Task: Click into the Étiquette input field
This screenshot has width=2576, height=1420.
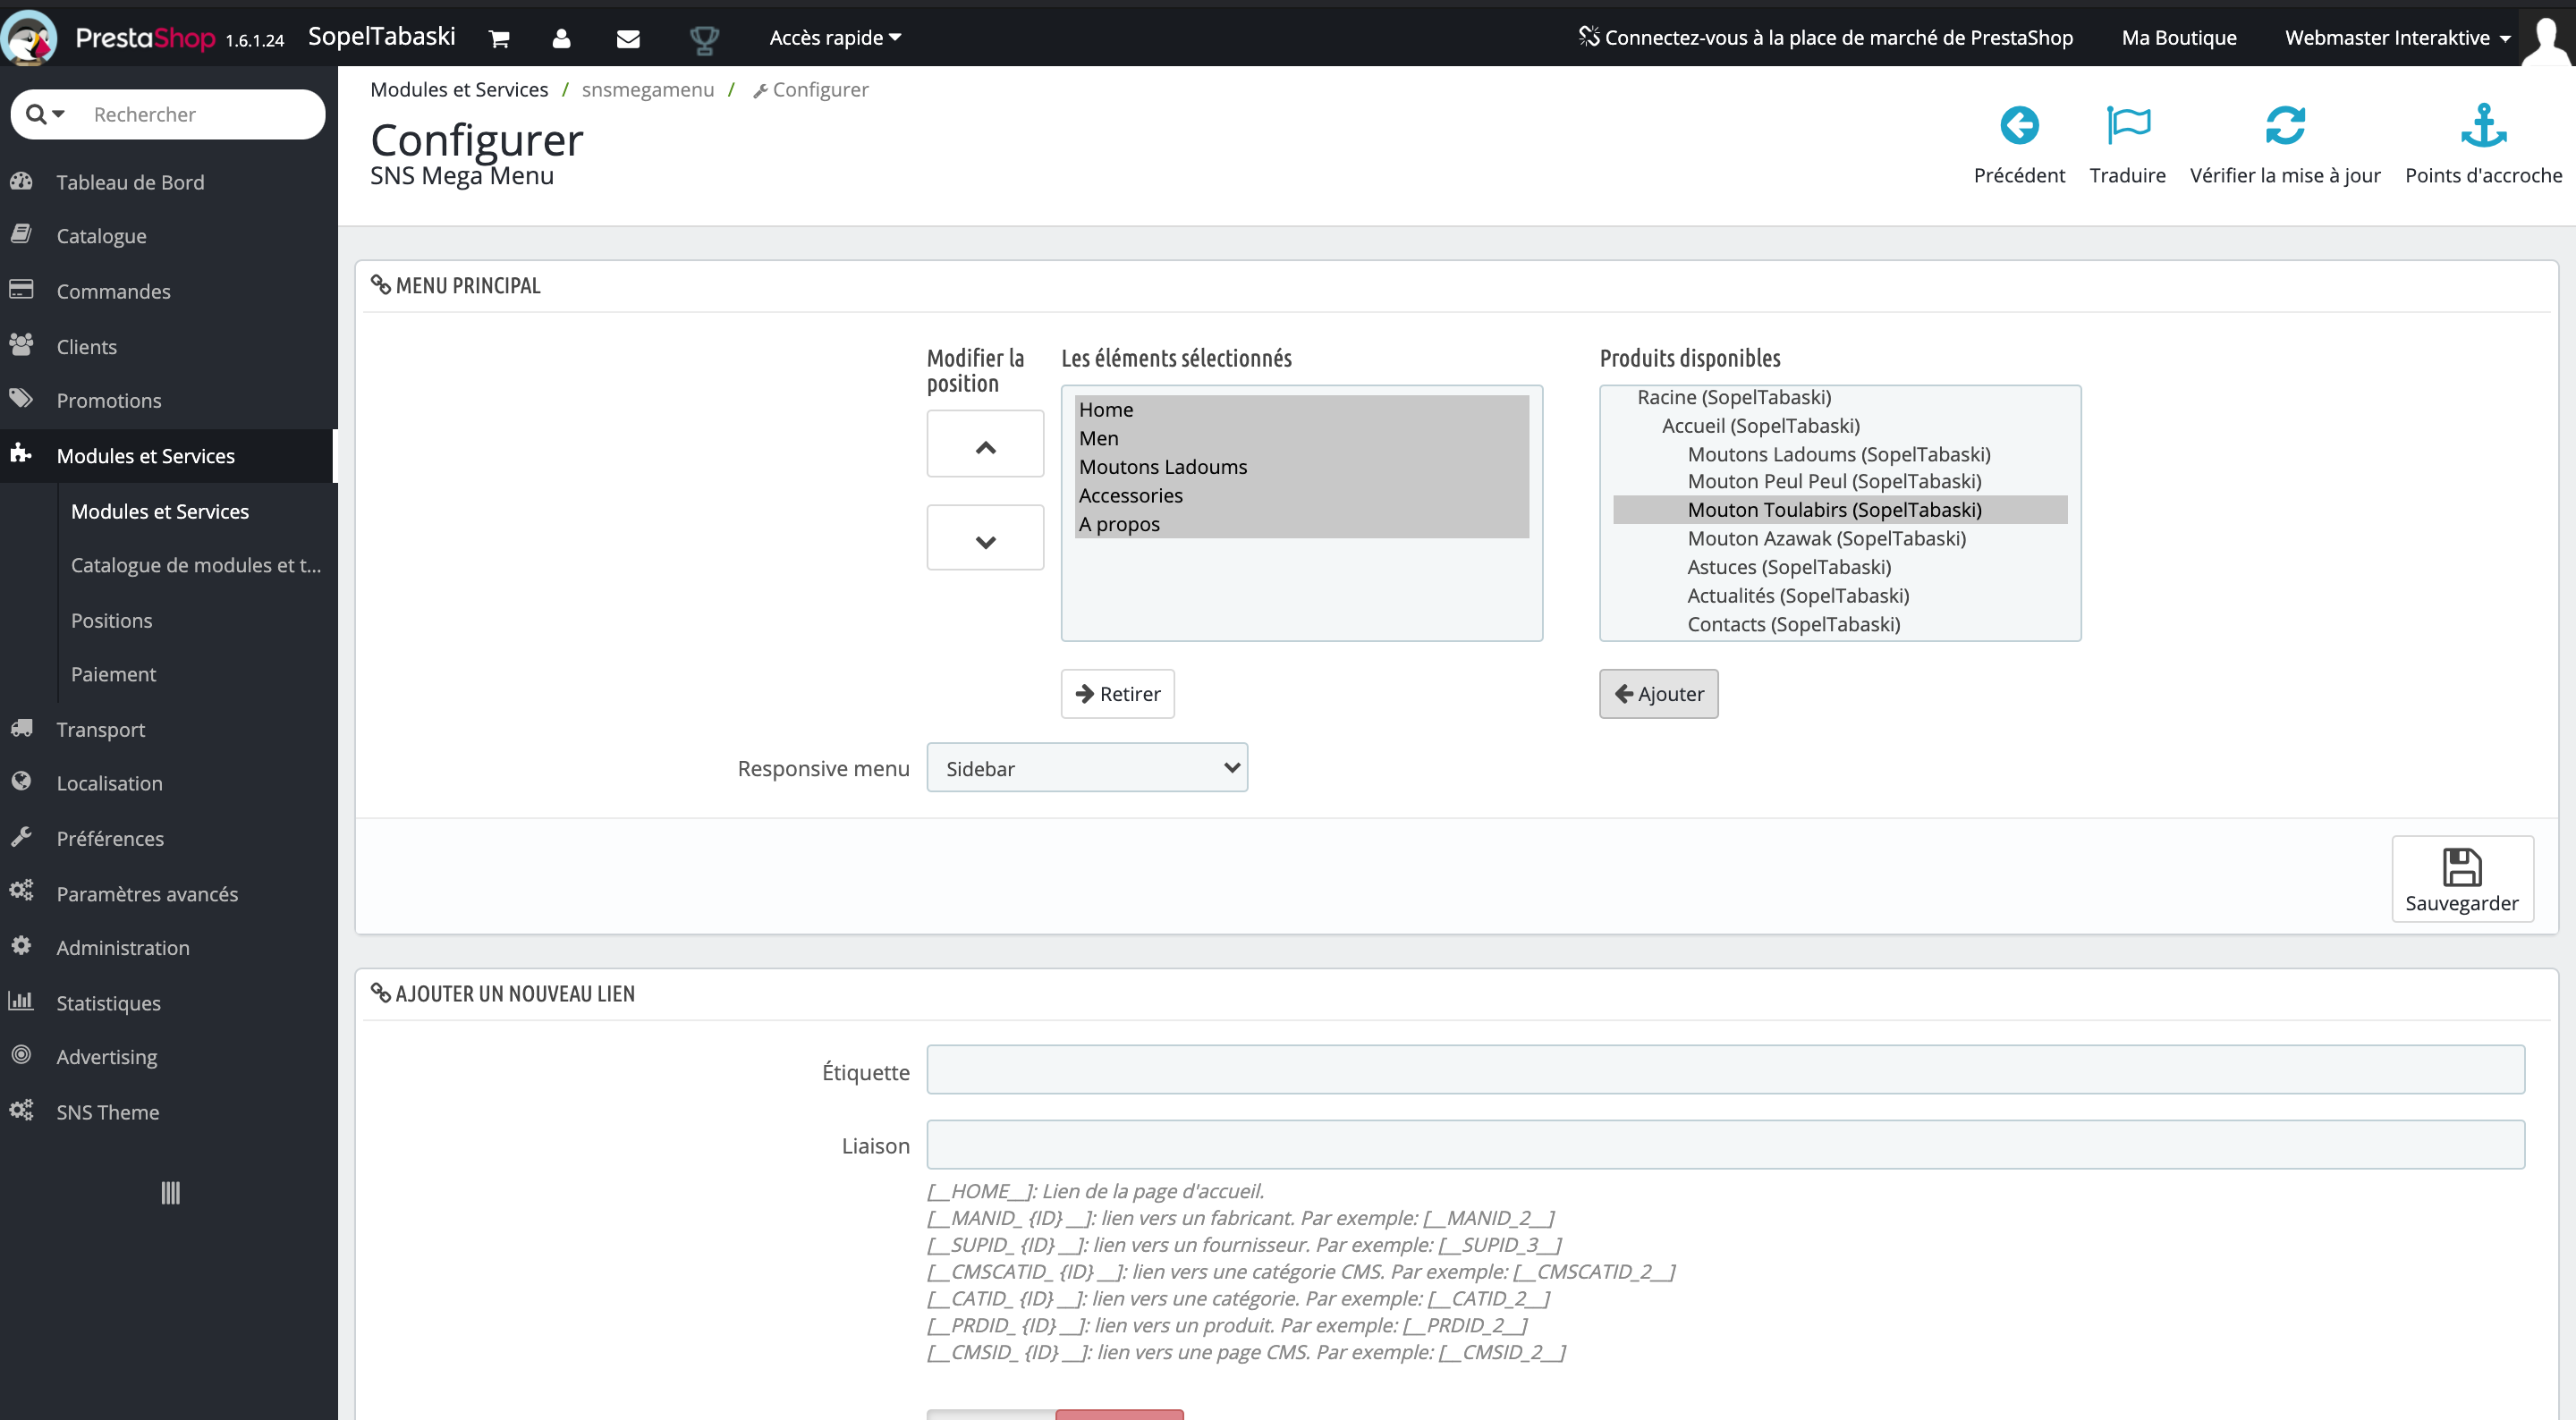Action: coord(1725,1070)
